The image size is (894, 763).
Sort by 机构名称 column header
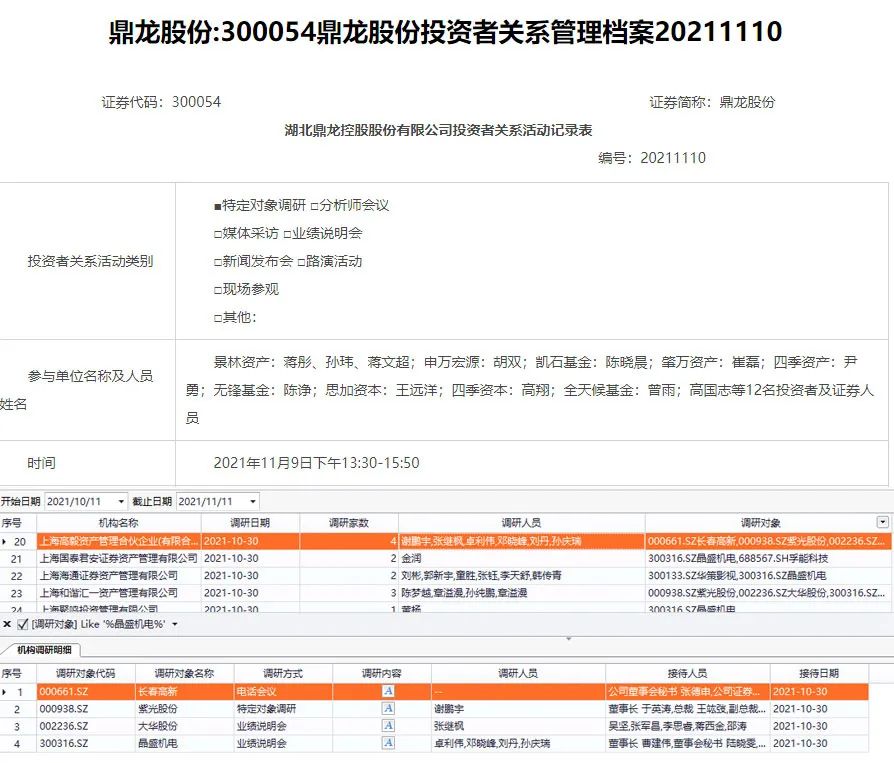tap(119, 522)
